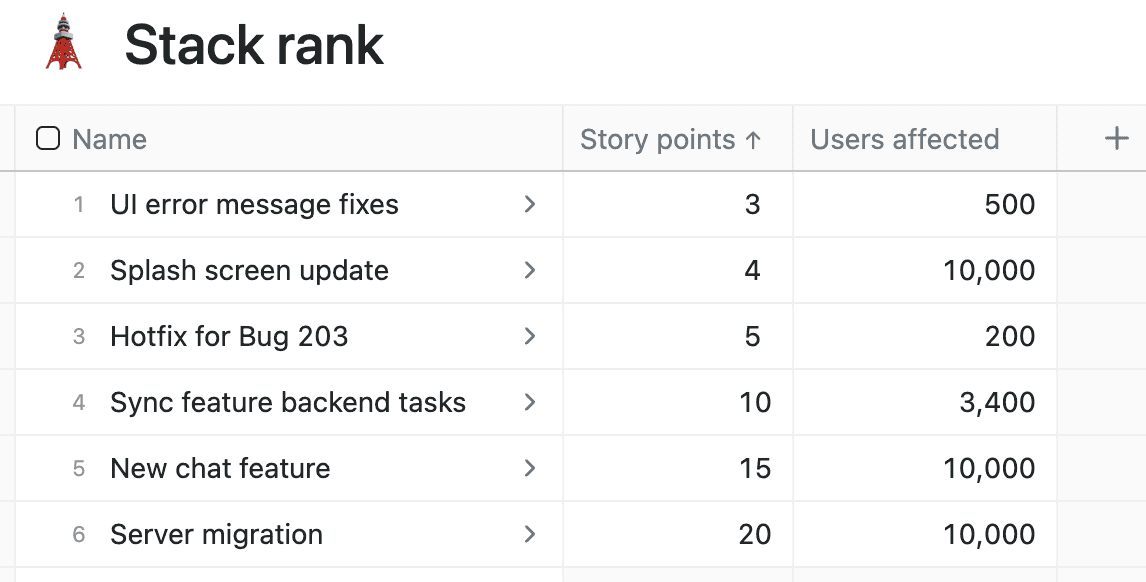Image resolution: width=1146 pixels, height=582 pixels.
Task: Click the Users affected cell showing 500
Action: [1011, 204]
